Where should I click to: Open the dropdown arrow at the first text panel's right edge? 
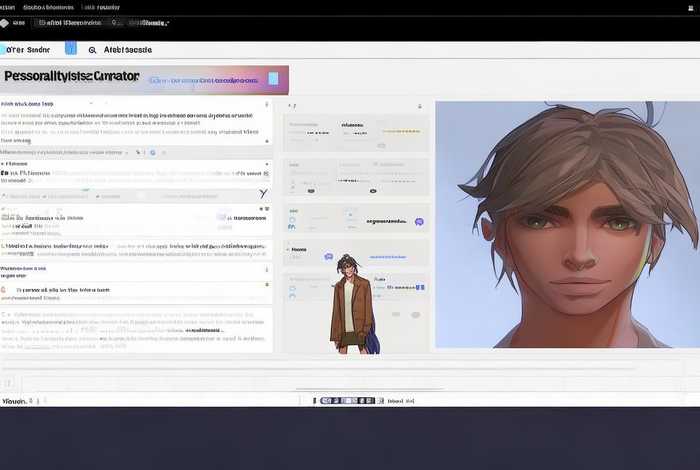(266, 103)
